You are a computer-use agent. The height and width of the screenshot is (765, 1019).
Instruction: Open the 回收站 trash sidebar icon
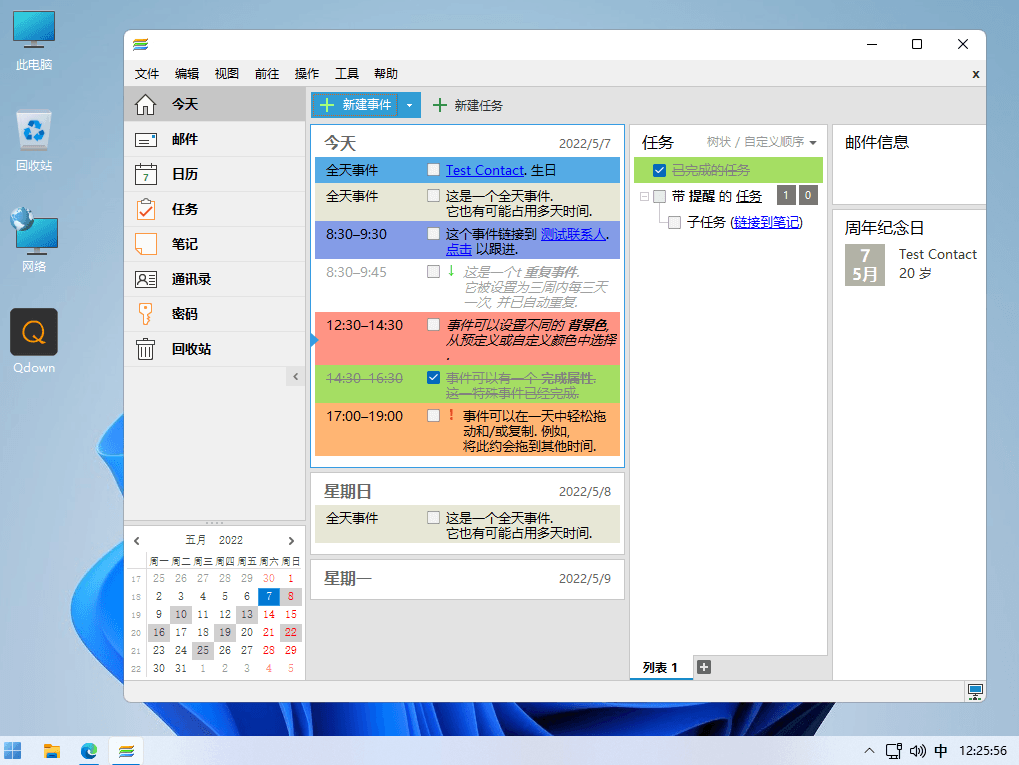(146, 349)
